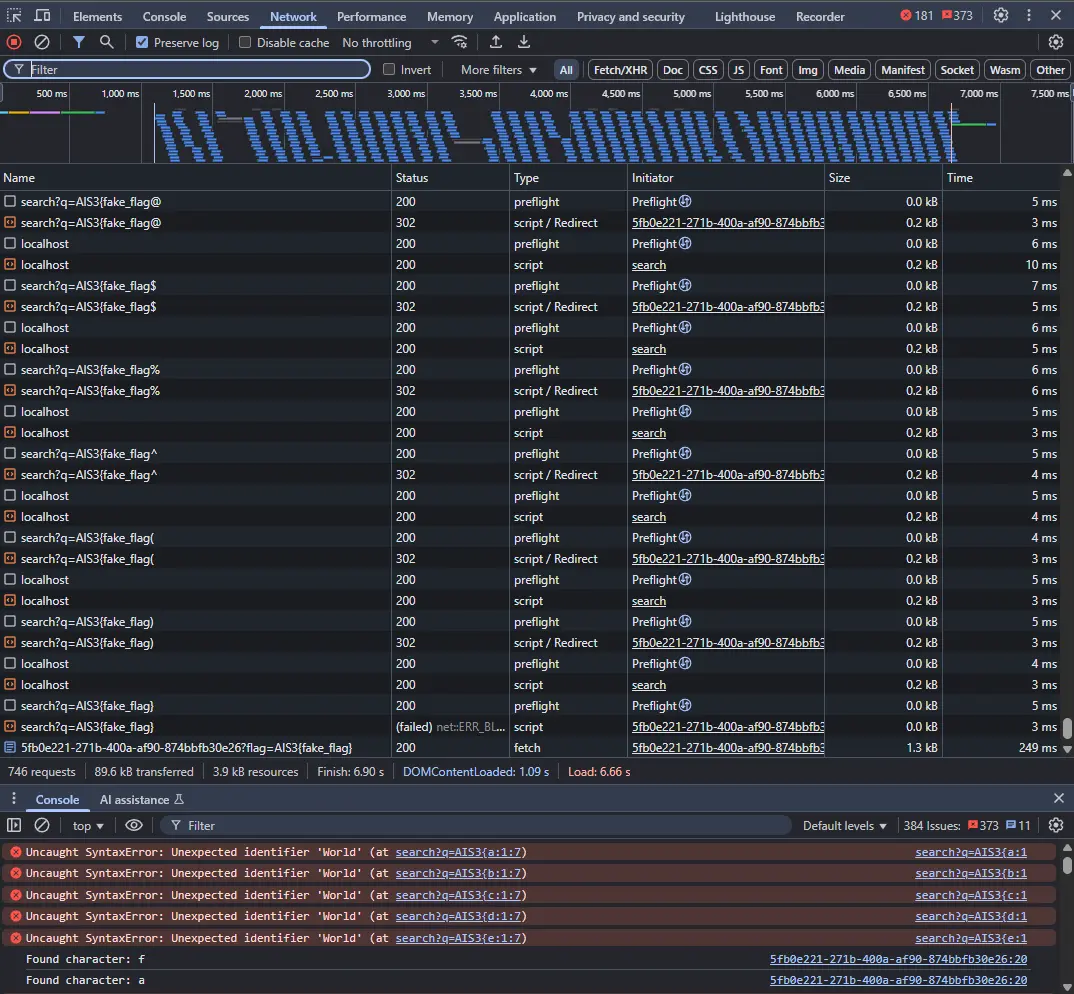Uncheck the Preserve log checkbox

pyautogui.click(x=142, y=42)
